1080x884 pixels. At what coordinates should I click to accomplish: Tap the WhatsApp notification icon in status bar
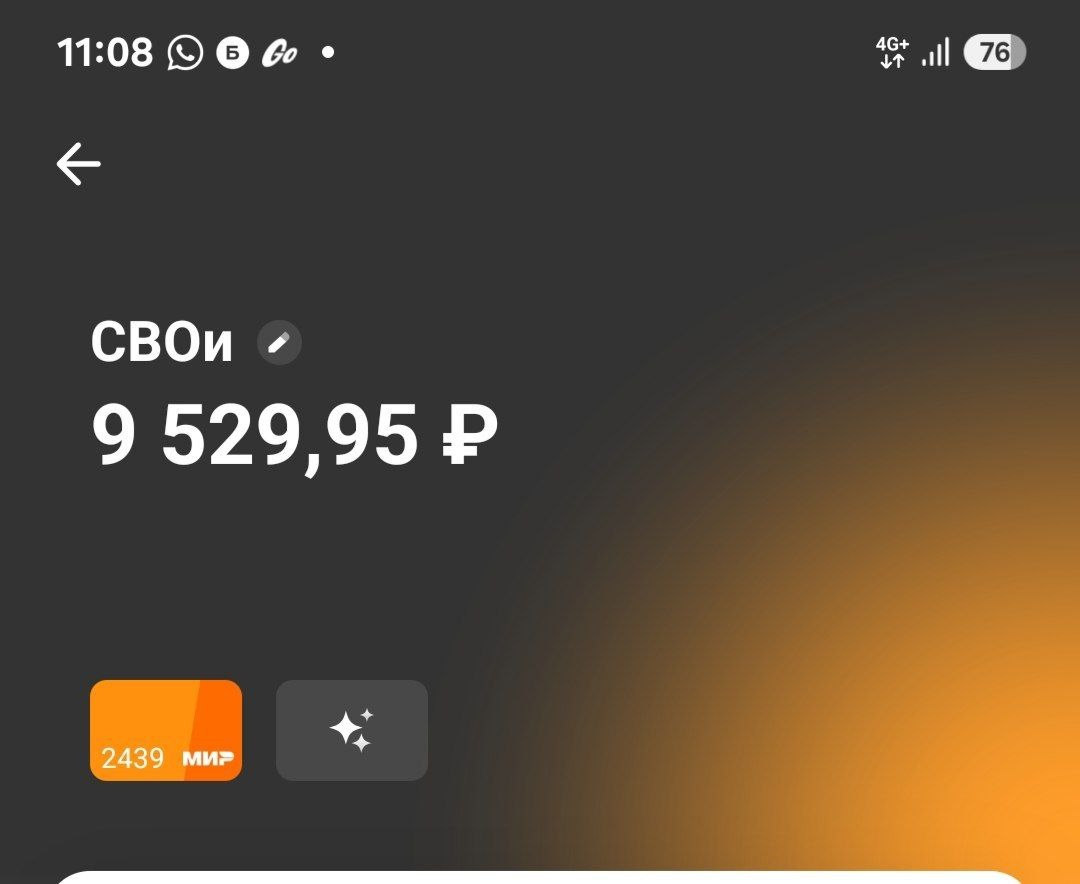185,53
